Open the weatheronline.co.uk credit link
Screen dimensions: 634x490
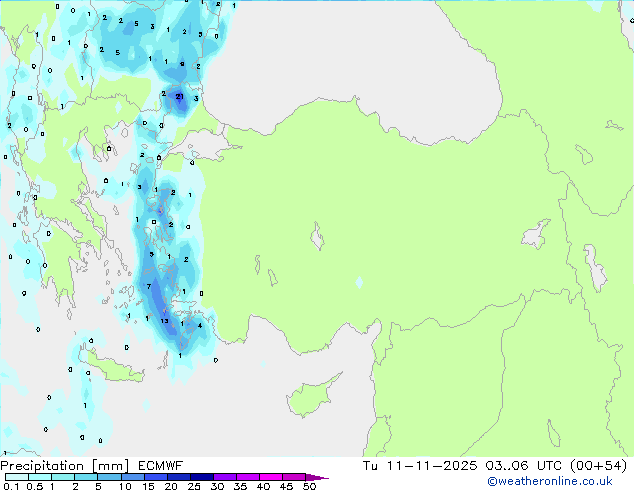(550, 481)
